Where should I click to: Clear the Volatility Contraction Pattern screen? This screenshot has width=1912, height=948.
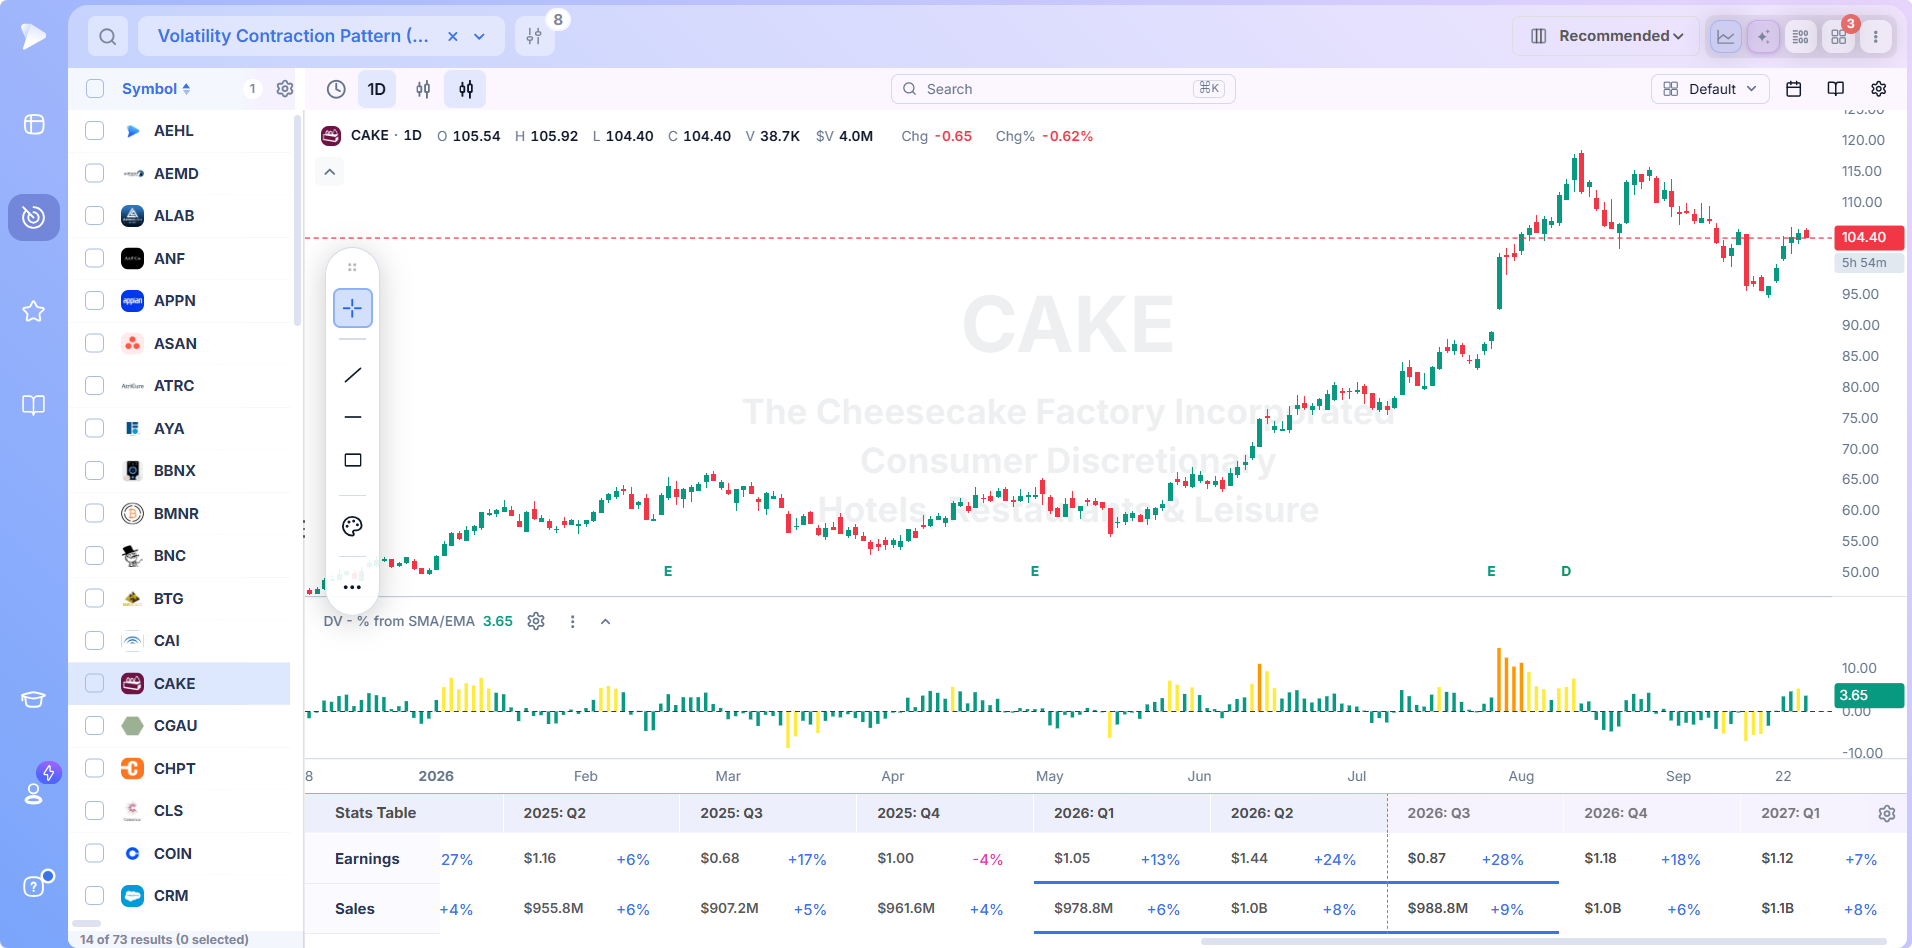click(x=453, y=37)
